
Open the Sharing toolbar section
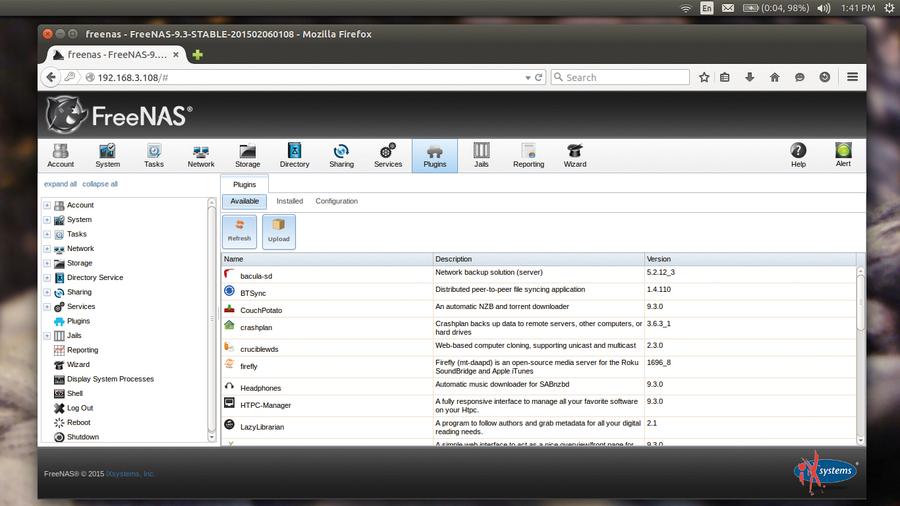(x=342, y=155)
